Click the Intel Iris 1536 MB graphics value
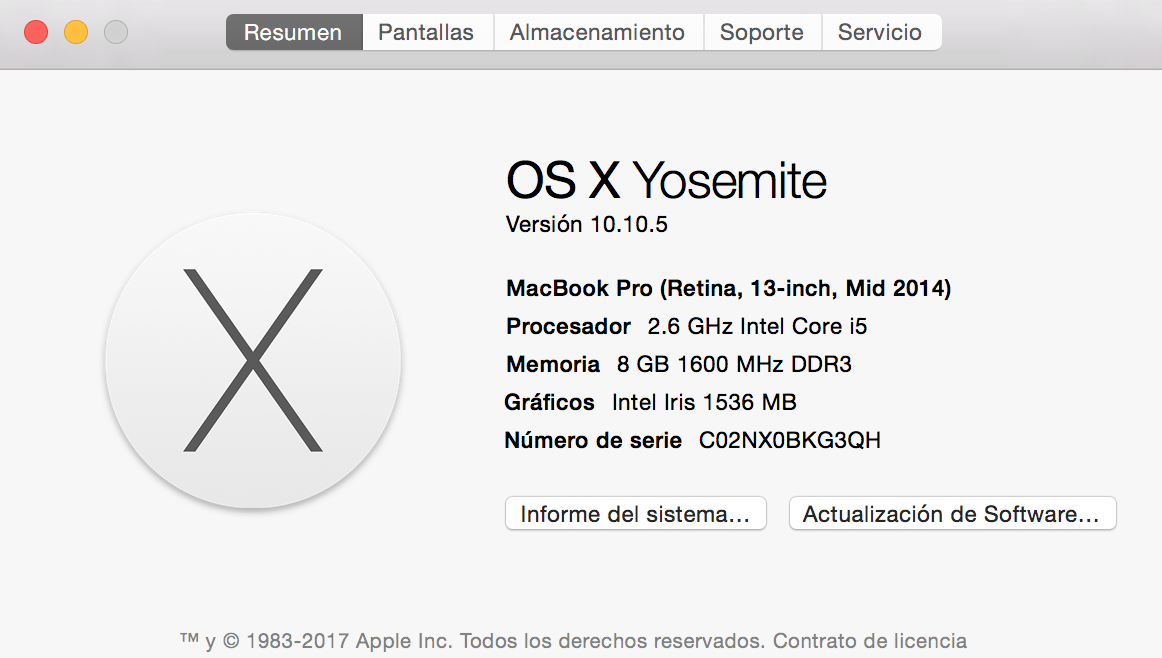 [704, 402]
